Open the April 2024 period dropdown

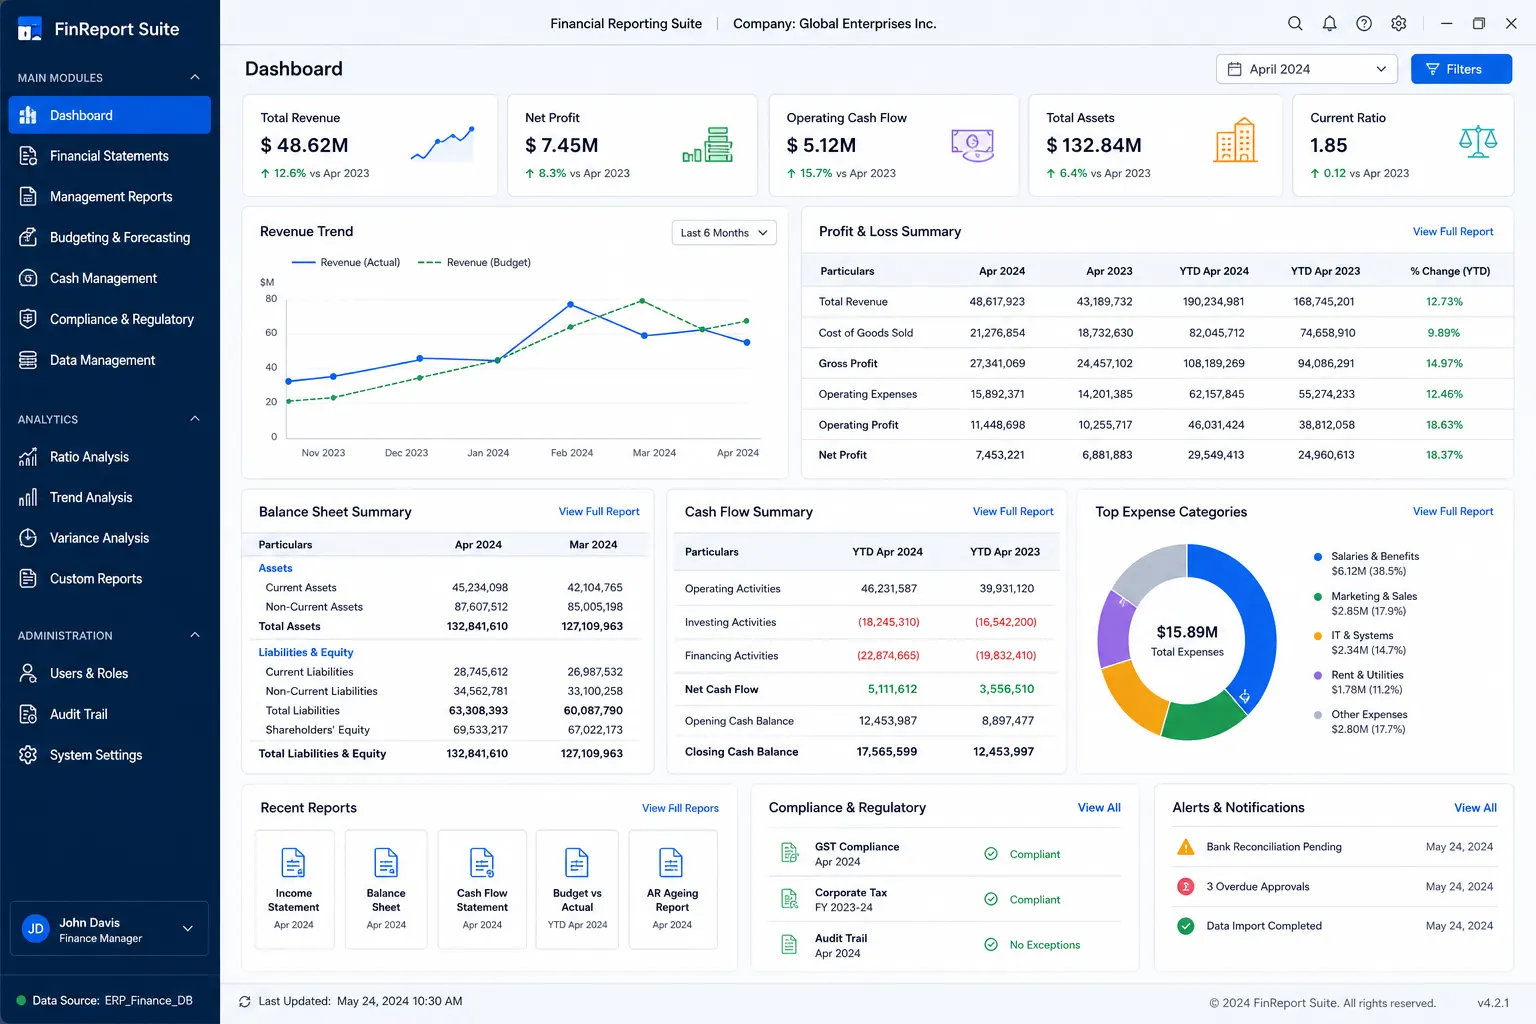point(1307,69)
